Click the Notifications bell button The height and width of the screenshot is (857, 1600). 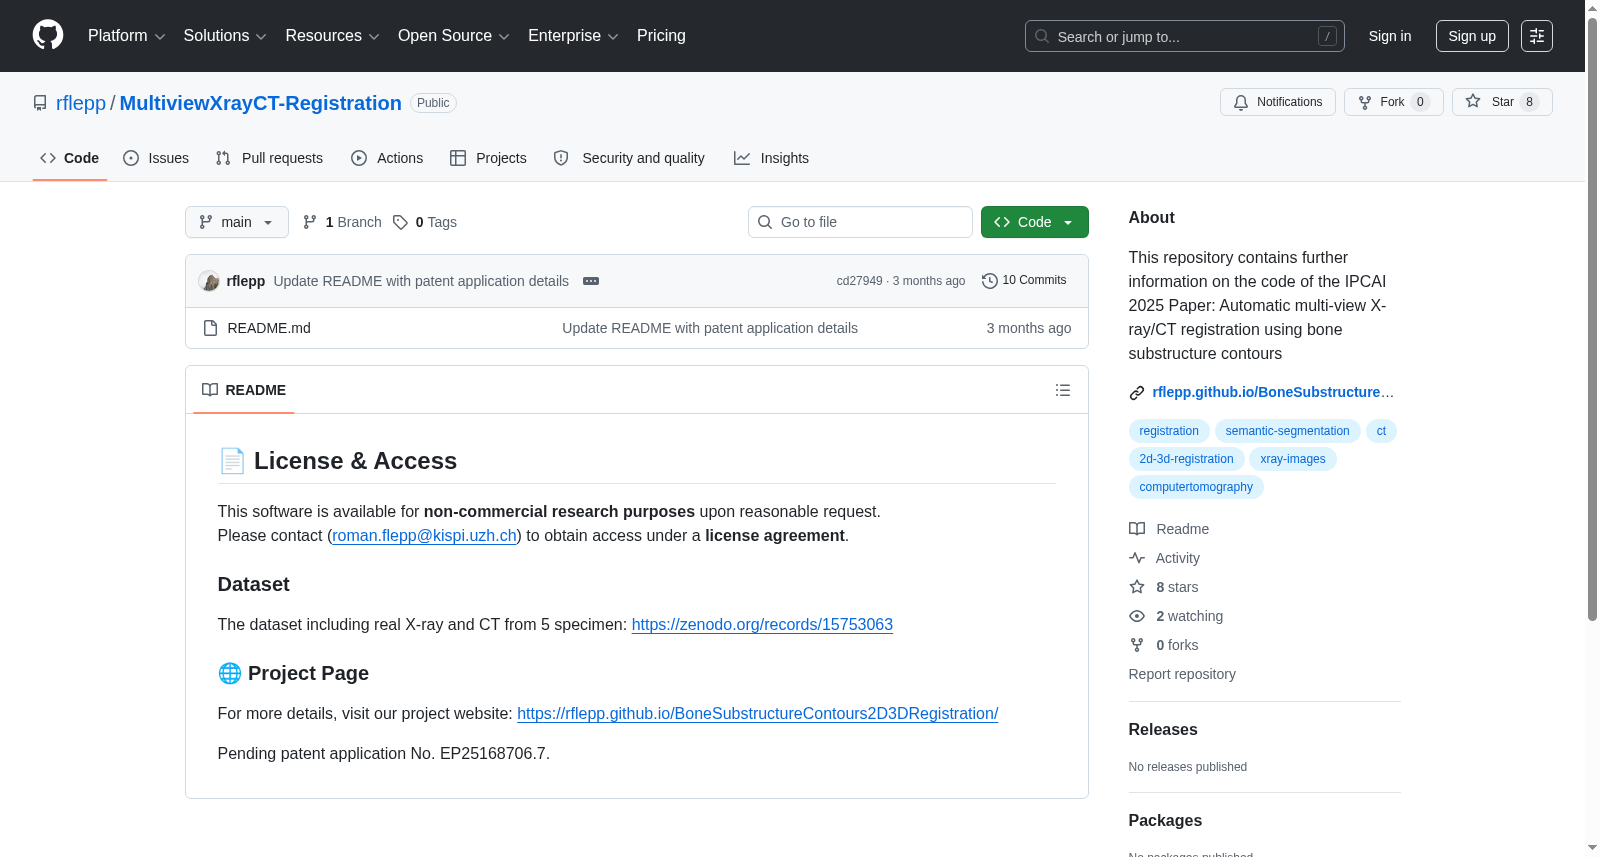tap(1278, 102)
